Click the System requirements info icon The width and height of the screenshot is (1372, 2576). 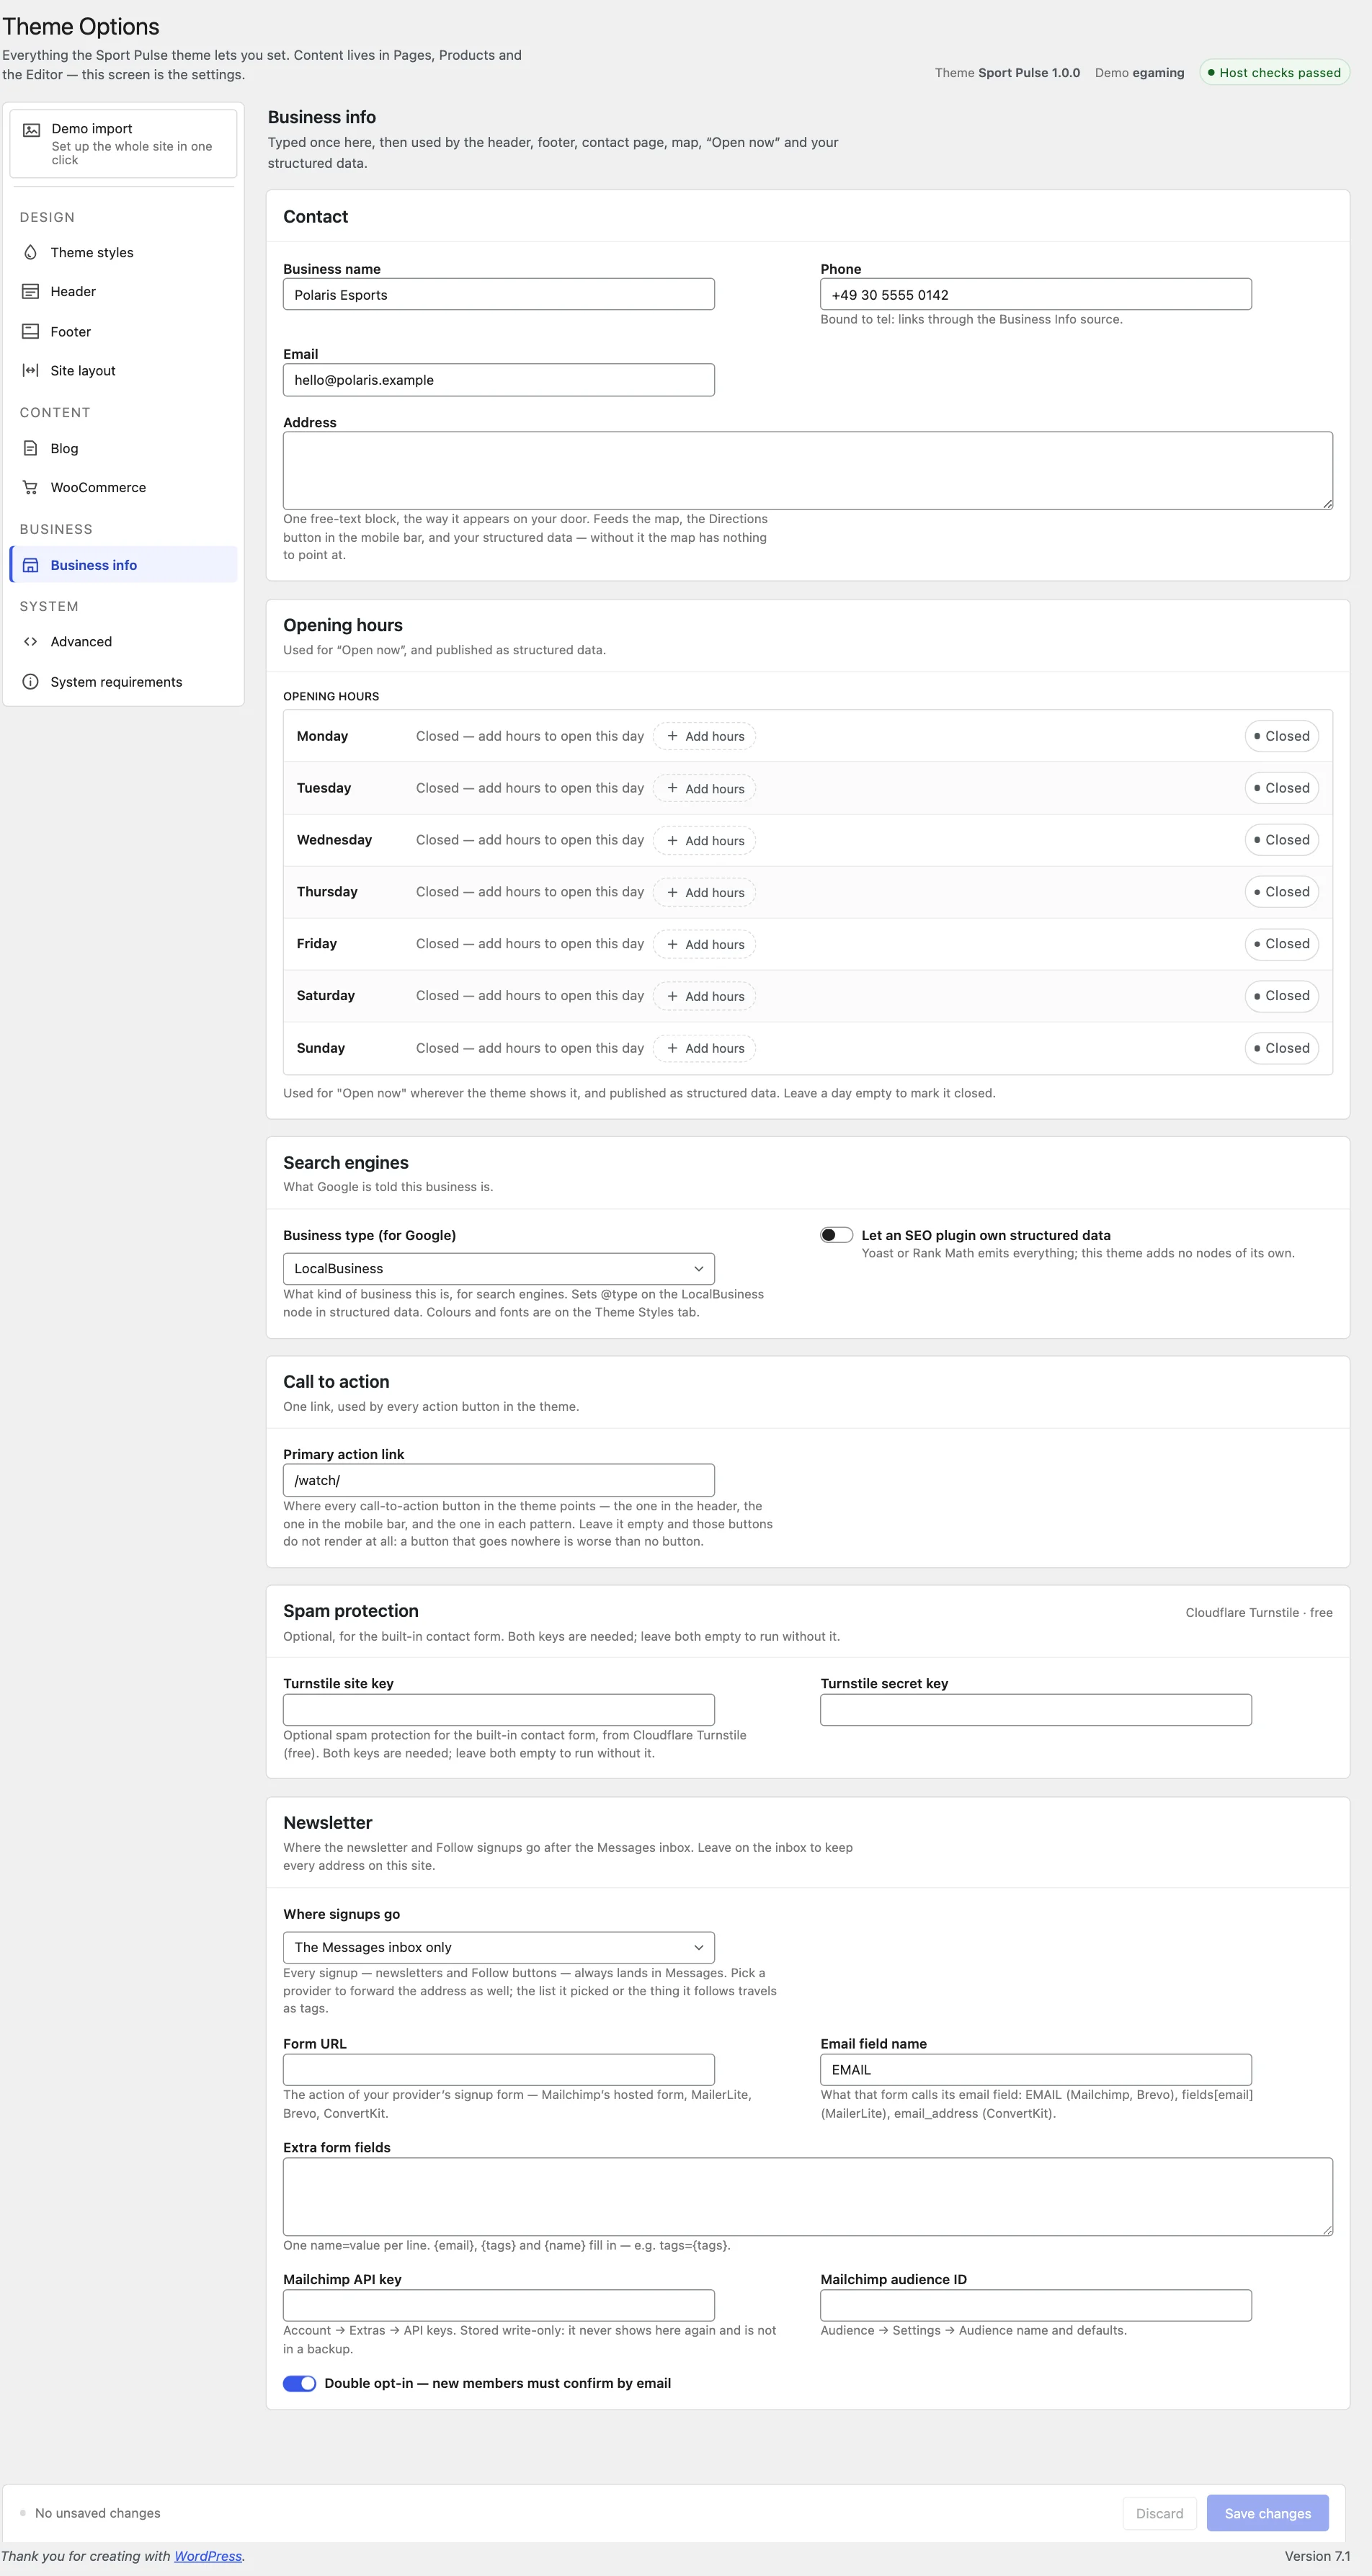coord(30,682)
